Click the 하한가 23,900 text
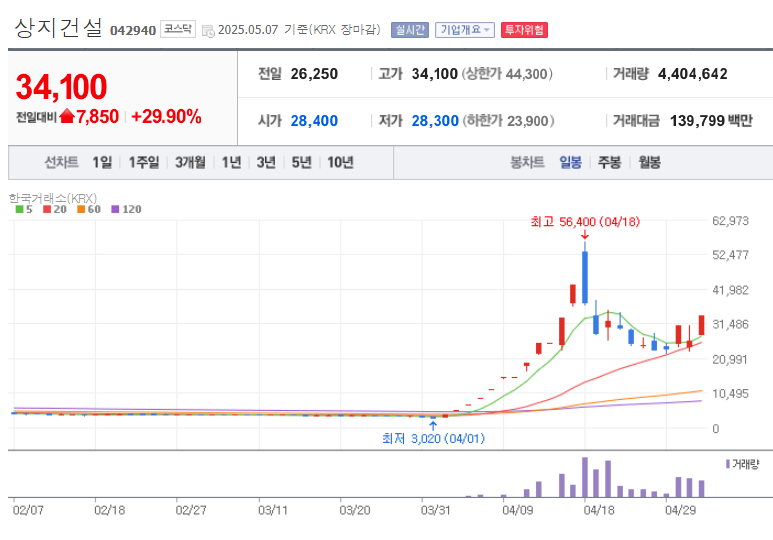This screenshot has height=540, width=773. pyautogui.click(x=508, y=121)
